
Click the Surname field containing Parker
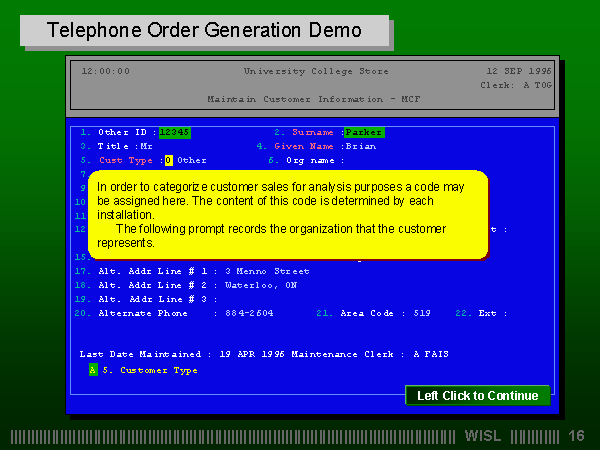pos(364,132)
